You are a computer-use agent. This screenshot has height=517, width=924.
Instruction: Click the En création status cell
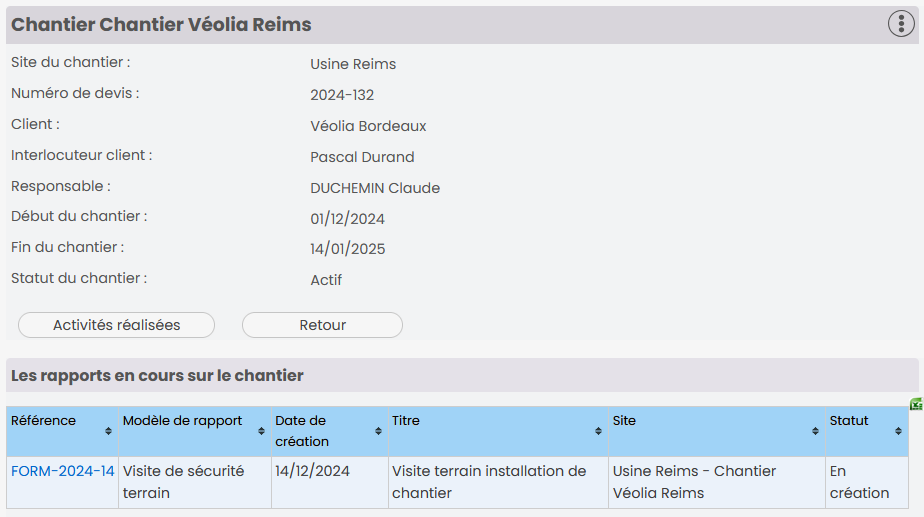(866, 482)
